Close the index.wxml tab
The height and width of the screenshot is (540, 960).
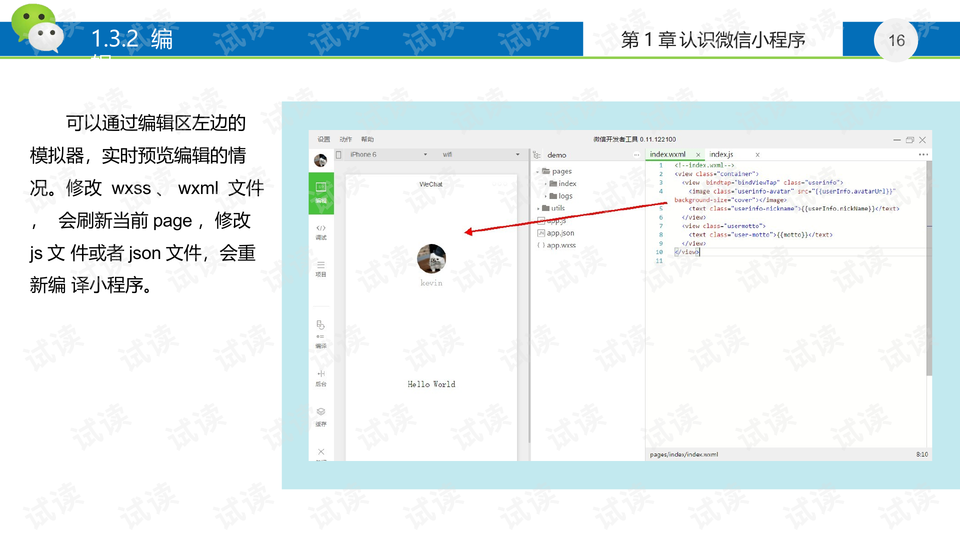point(697,155)
